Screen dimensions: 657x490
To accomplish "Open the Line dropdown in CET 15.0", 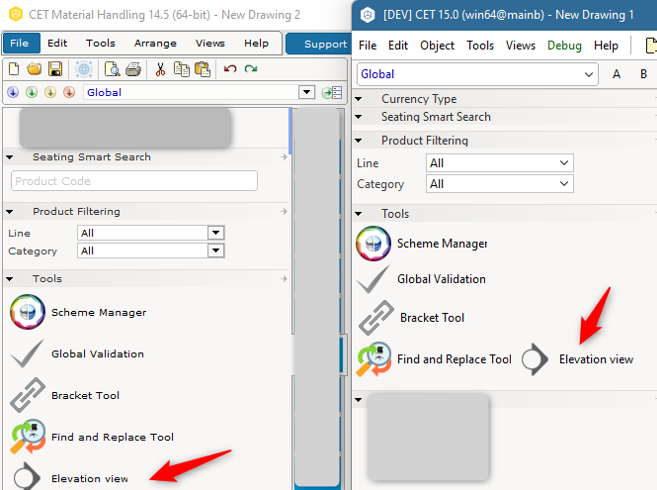I will point(499,163).
